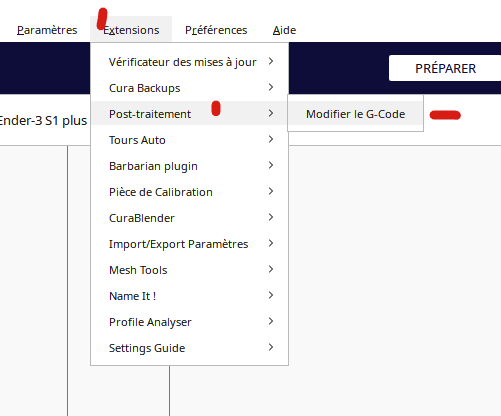Expand Import/Export Paramètres submenu

click(x=189, y=244)
